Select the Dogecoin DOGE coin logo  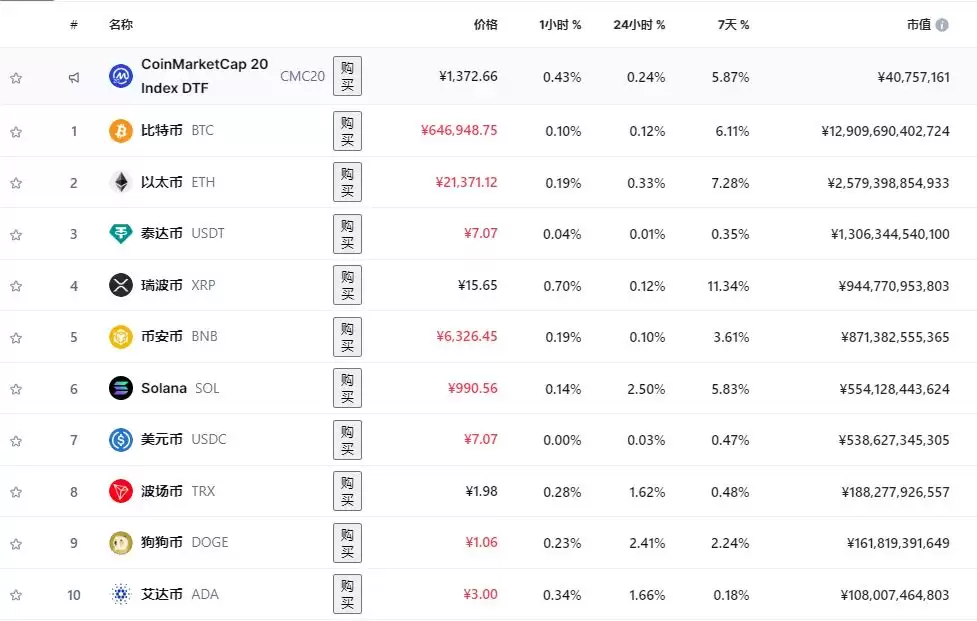coord(120,543)
